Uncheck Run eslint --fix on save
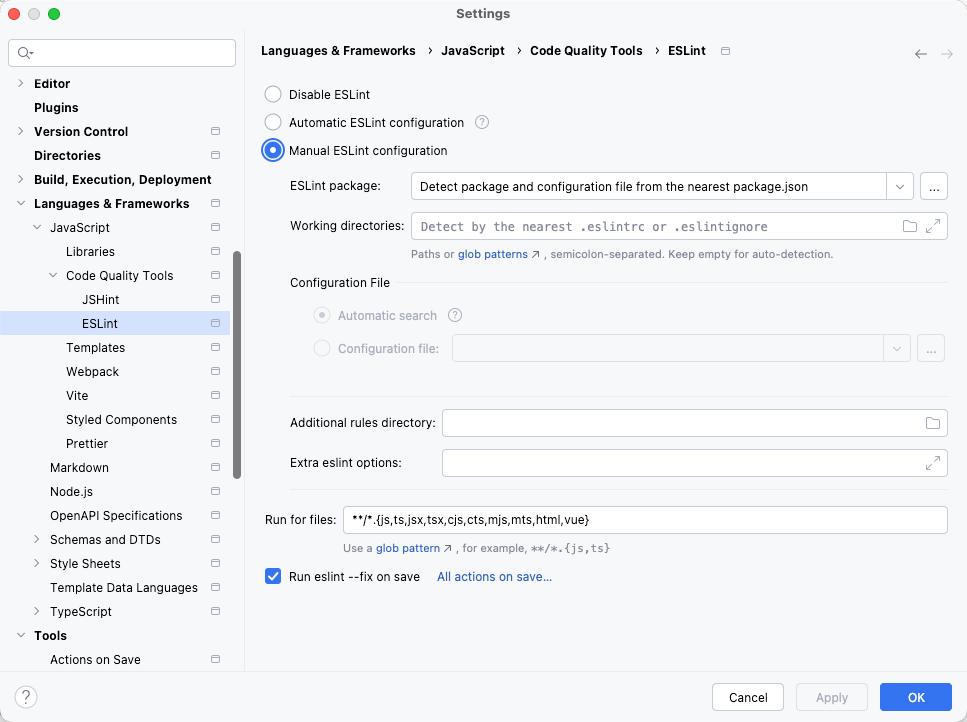 coord(273,577)
